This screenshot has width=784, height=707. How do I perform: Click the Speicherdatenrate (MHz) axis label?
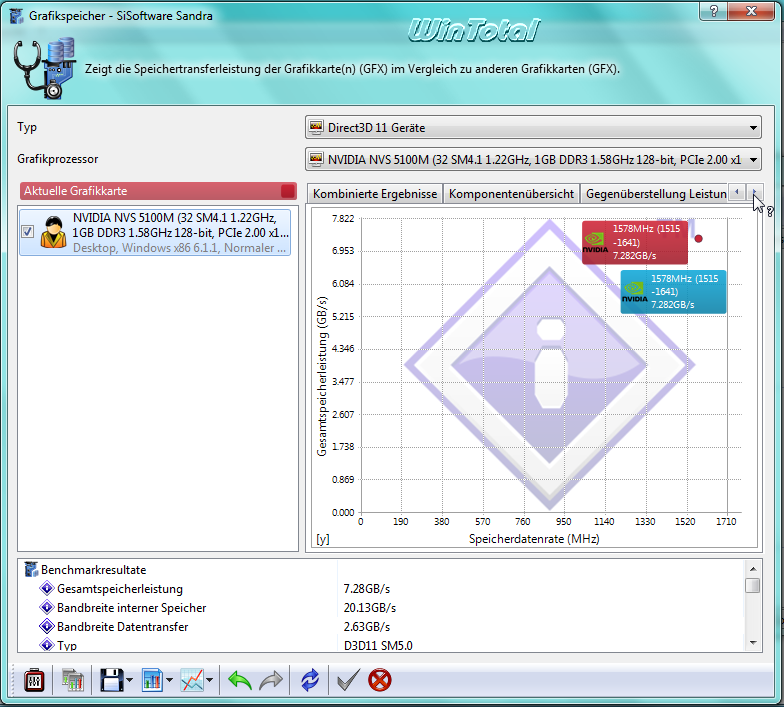(534, 539)
